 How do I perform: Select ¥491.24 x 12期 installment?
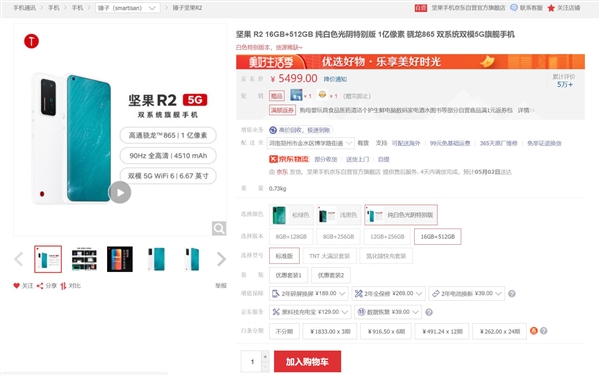click(x=442, y=331)
